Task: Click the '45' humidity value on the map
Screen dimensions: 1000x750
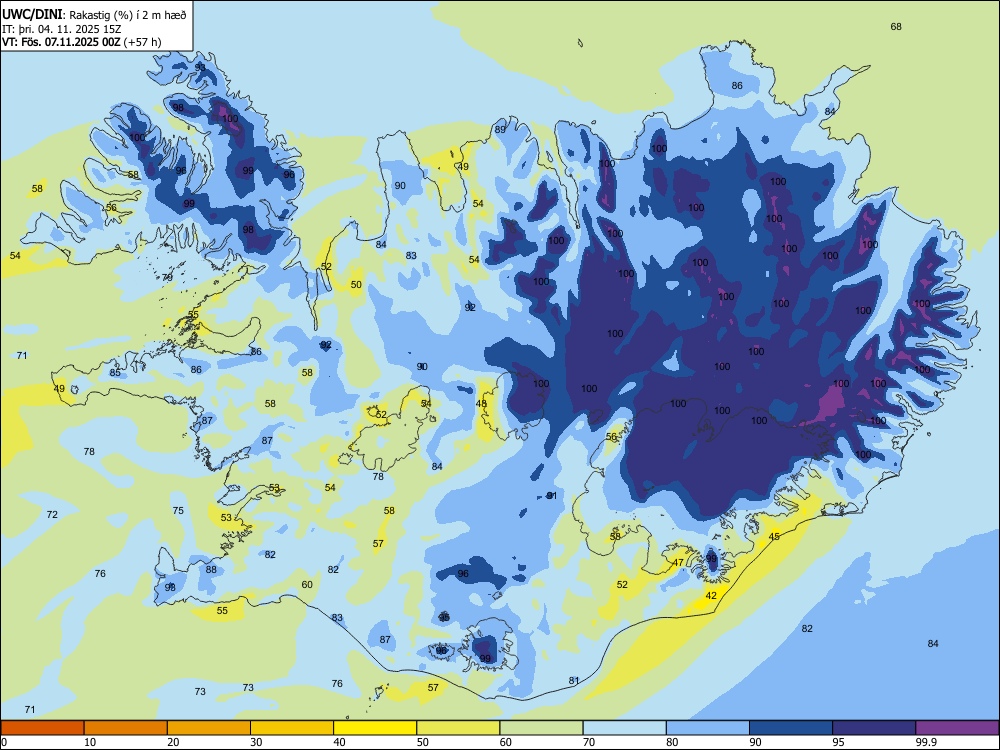Action: (x=774, y=537)
